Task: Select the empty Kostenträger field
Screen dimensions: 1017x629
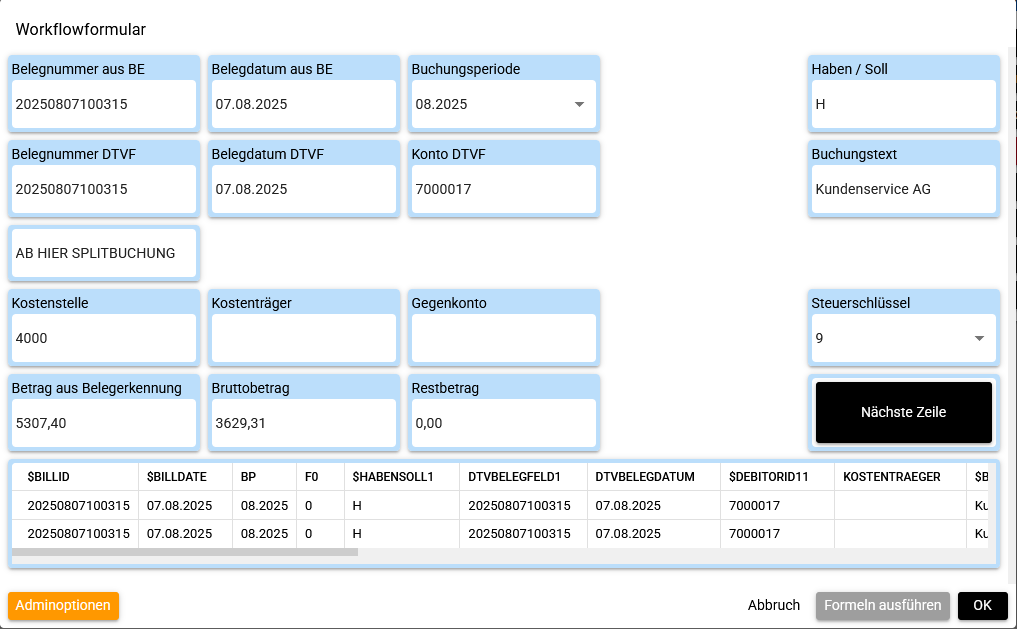Action: point(303,339)
